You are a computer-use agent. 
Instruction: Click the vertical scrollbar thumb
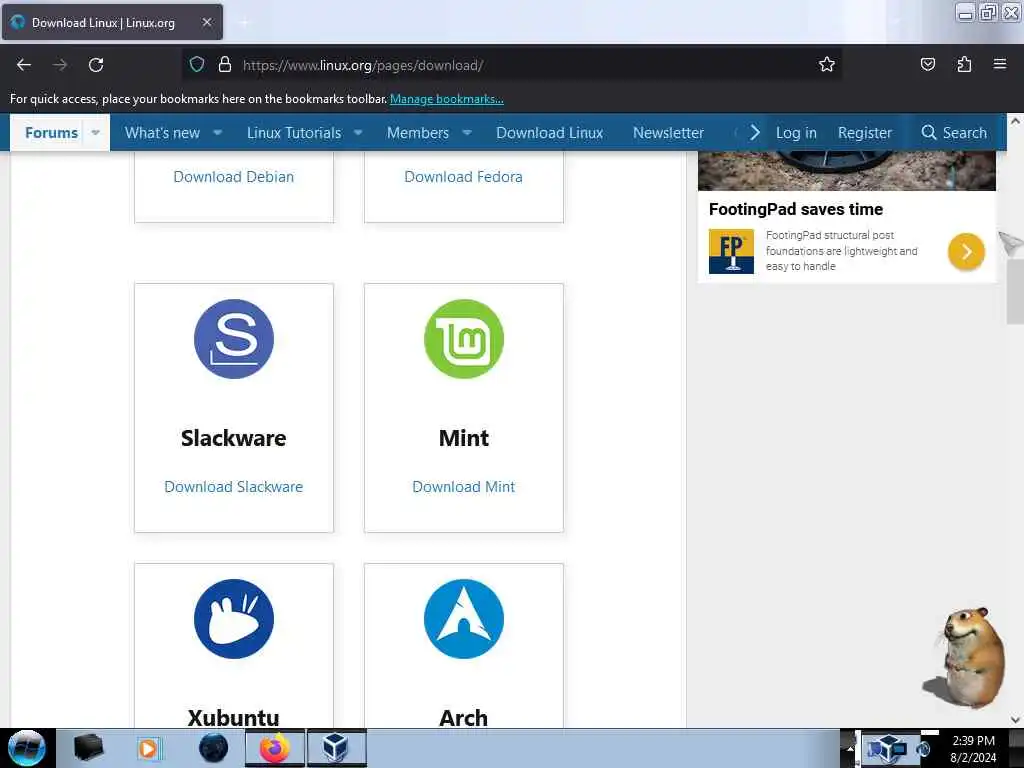[1015, 291]
